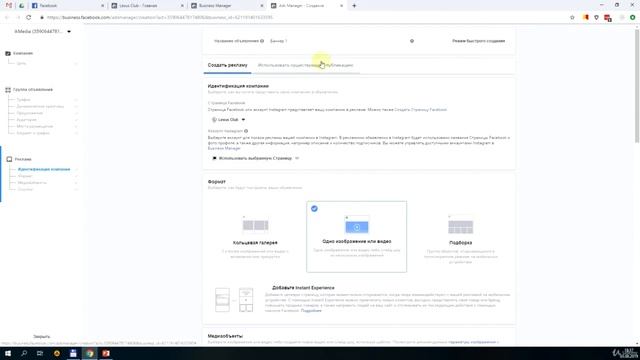Image resolution: width=640 pixels, height=360 pixels.
Task: Follow the Business Manager link
Action: click(224, 149)
